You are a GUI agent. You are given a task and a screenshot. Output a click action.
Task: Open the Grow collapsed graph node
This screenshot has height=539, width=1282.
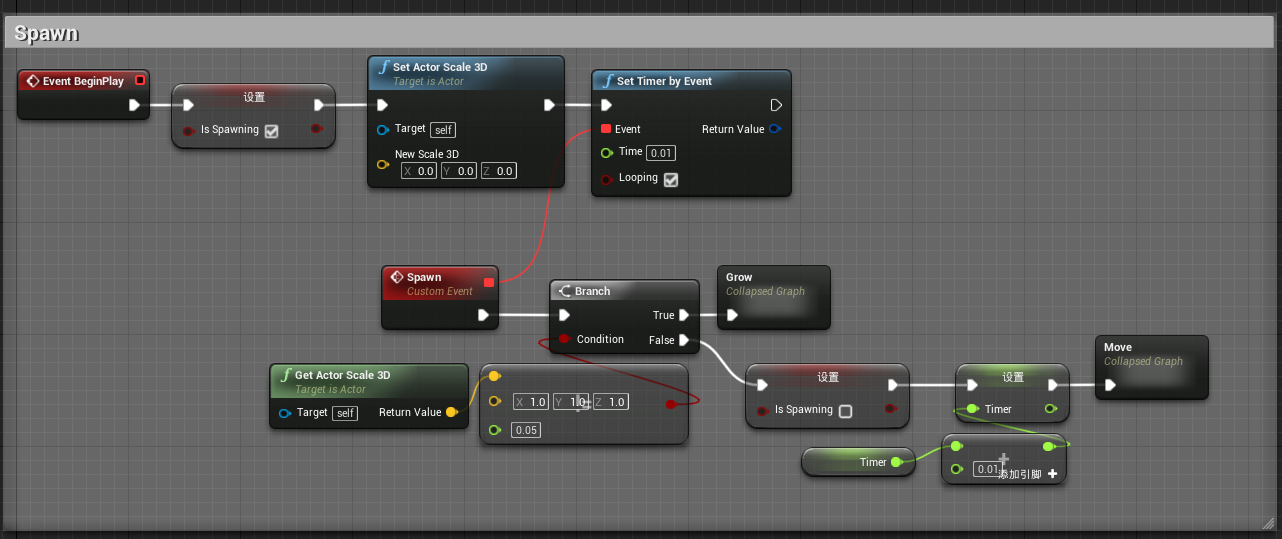pyautogui.click(x=773, y=296)
